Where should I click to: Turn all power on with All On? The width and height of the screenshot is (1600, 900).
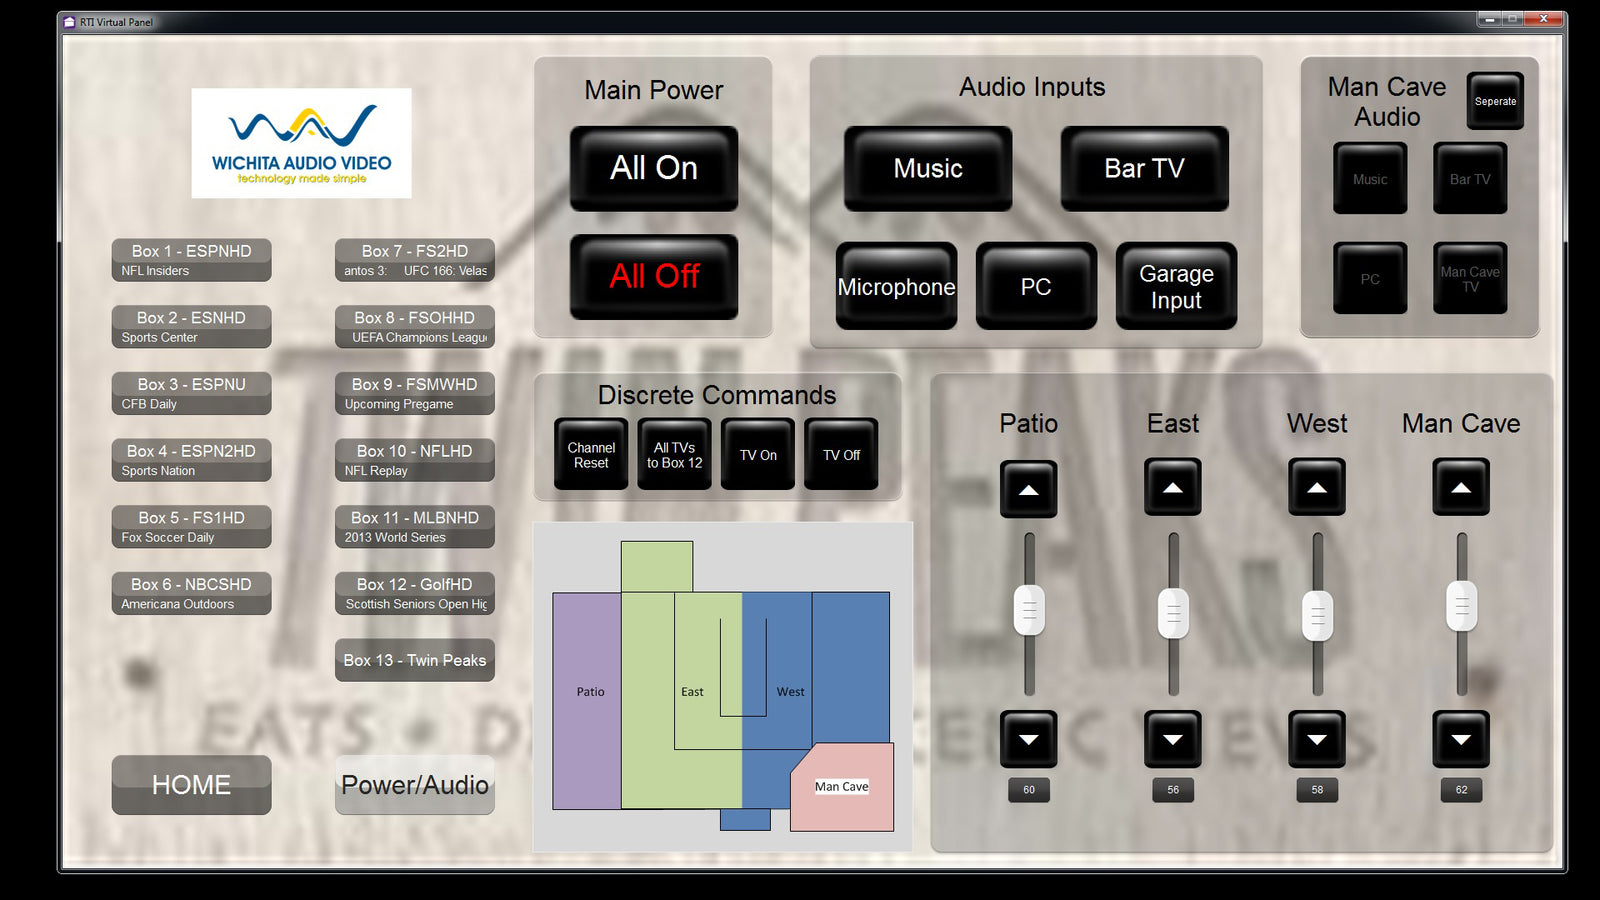pos(654,168)
